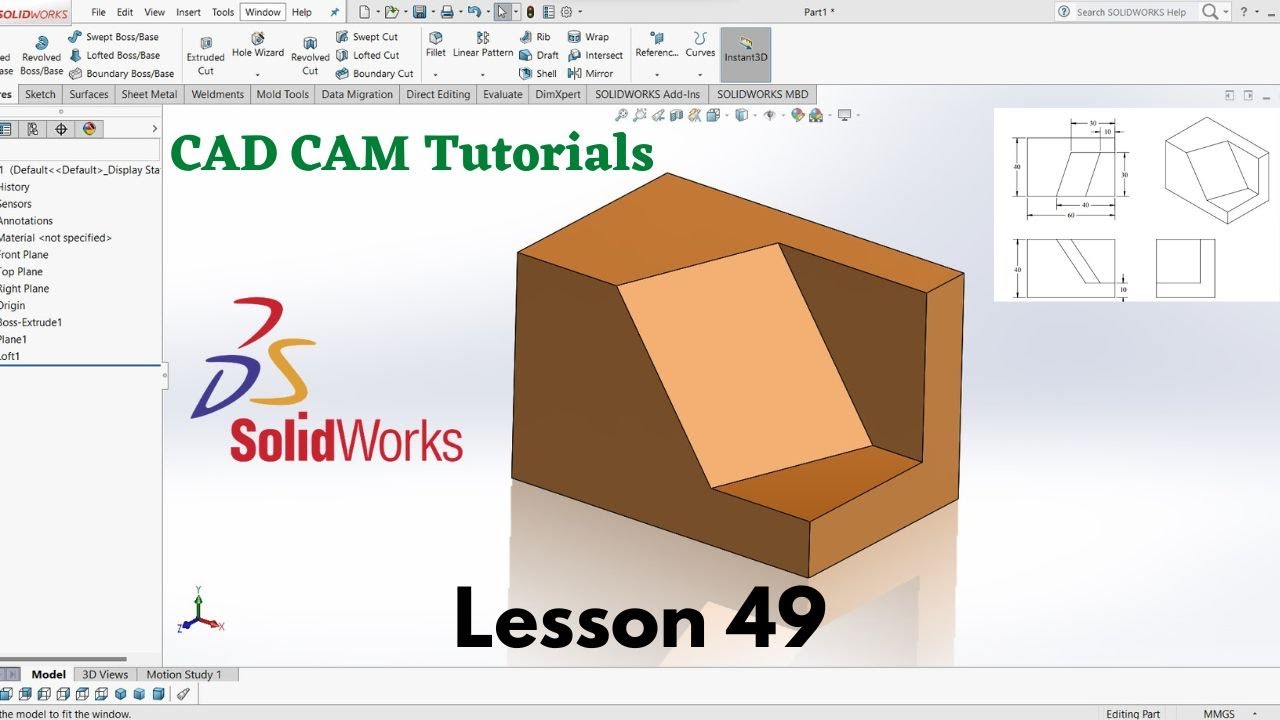The height and width of the screenshot is (720, 1280).
Task: Open the Reference Geometry dropdown arrow
Action: (657, 75)
